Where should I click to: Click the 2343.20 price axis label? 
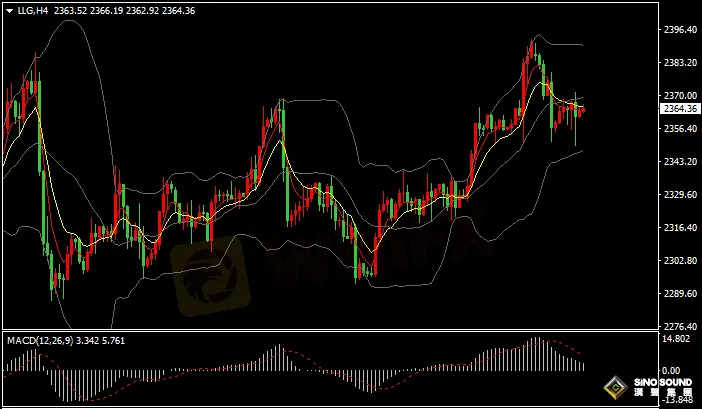pos(681,161)
